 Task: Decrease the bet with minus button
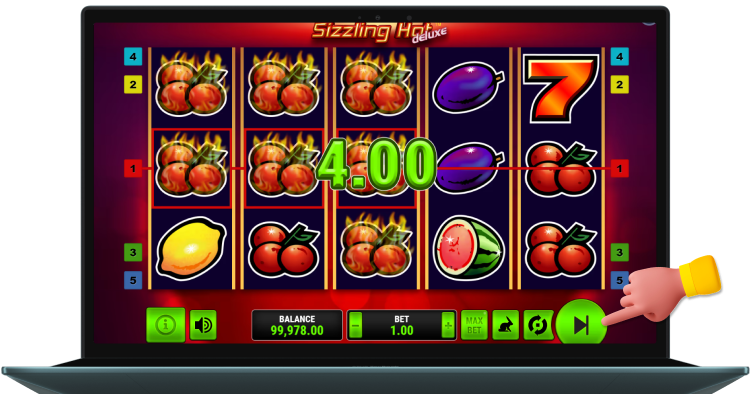[x=355, y=325]
